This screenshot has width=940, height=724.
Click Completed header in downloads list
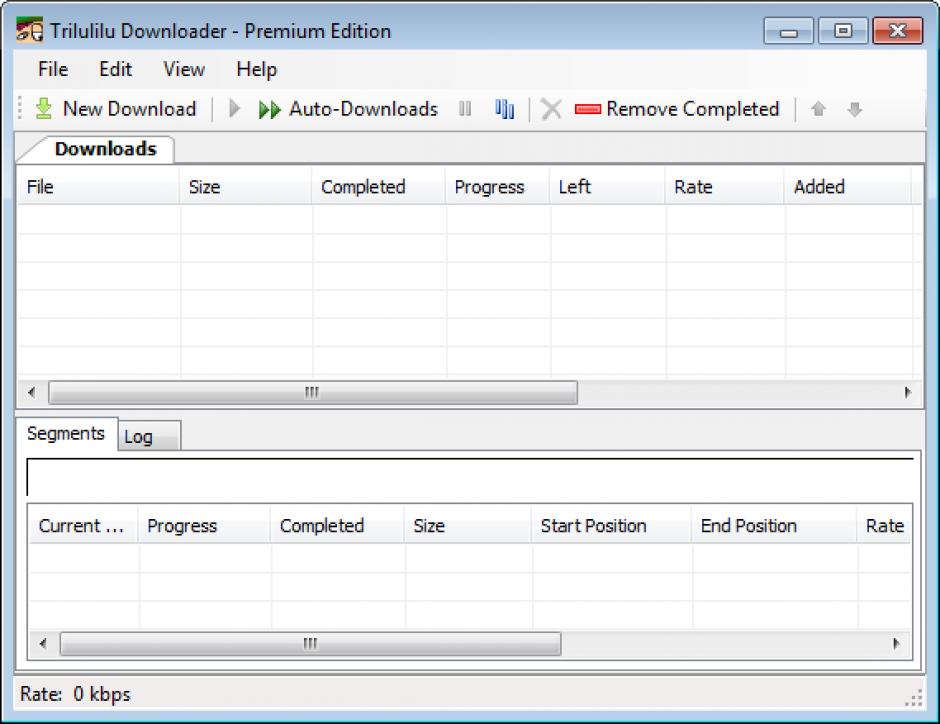click(378, 187)
